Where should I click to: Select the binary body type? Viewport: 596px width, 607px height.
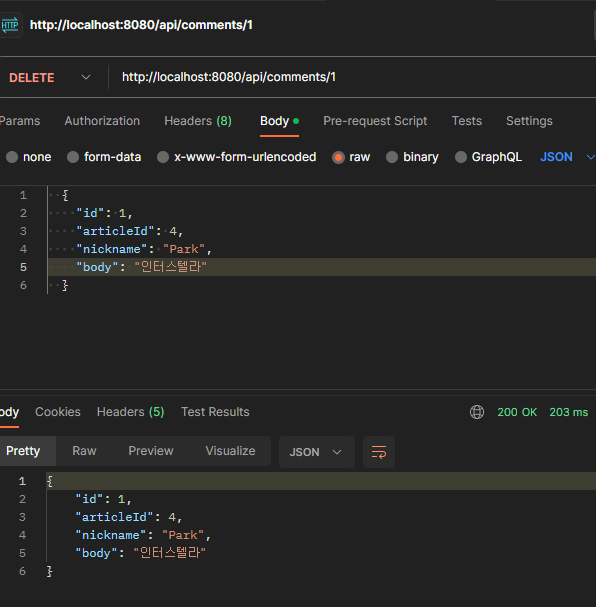[392, 157]
